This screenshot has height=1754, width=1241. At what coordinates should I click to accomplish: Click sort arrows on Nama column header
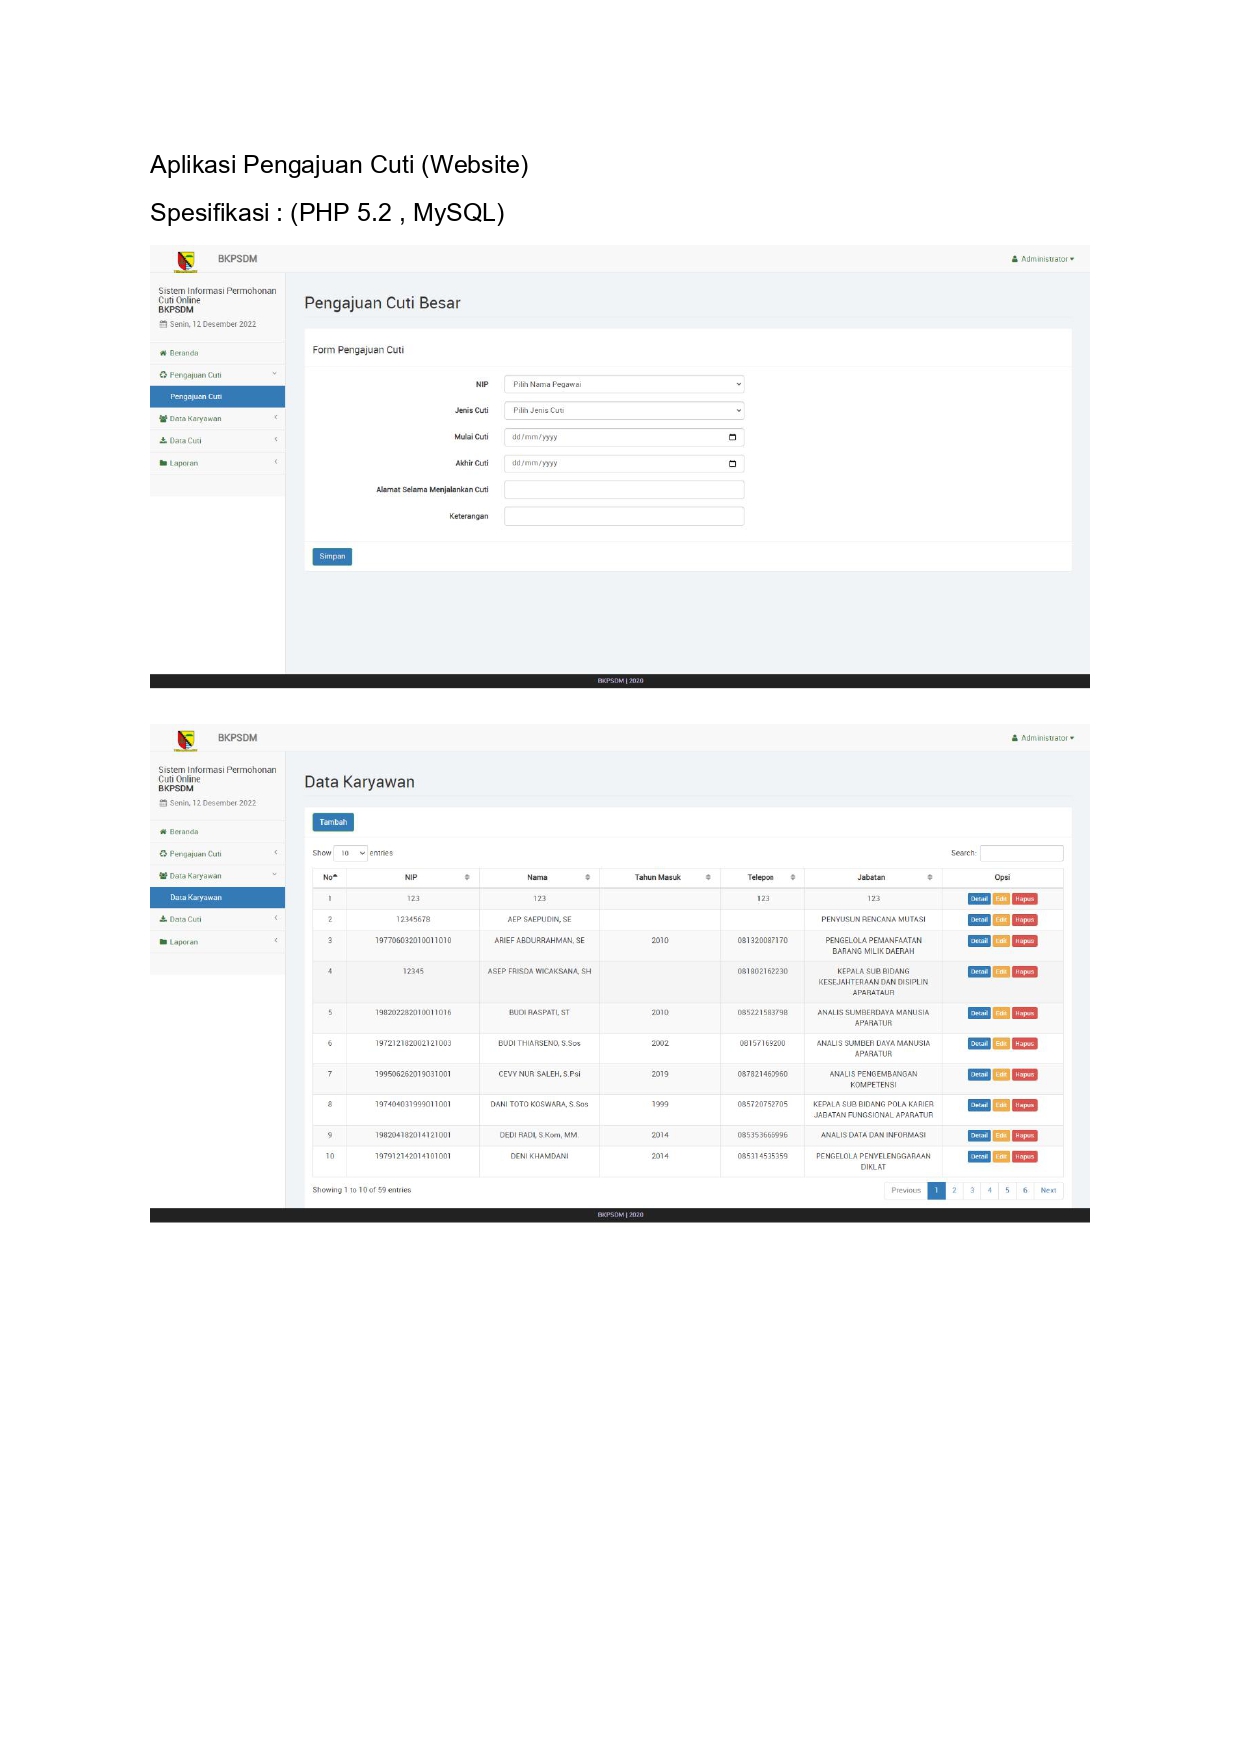pyautogui.click(x=587, y=878)
